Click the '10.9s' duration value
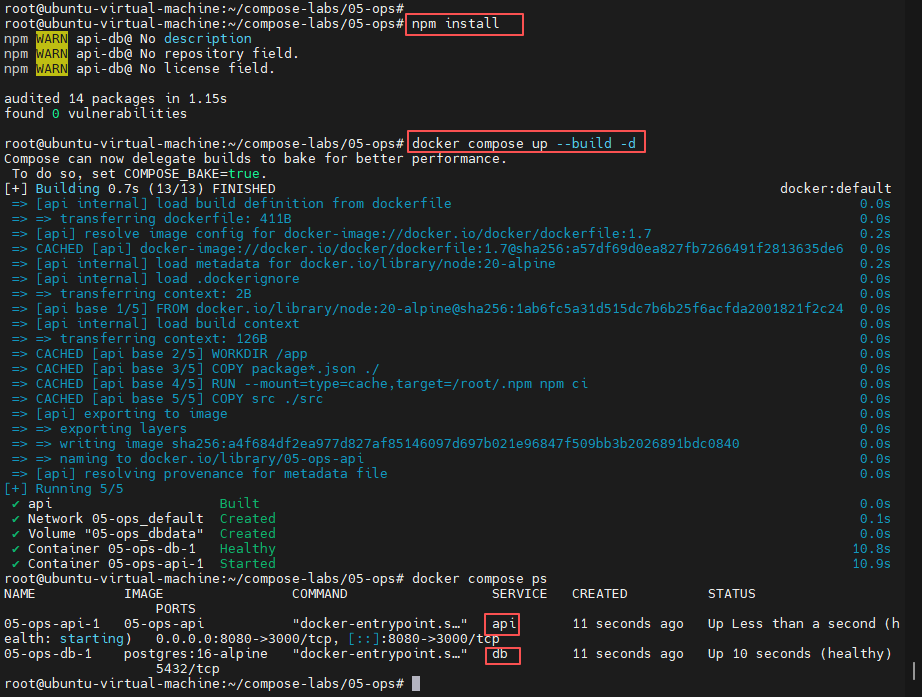922x697 pixels. 871,563
